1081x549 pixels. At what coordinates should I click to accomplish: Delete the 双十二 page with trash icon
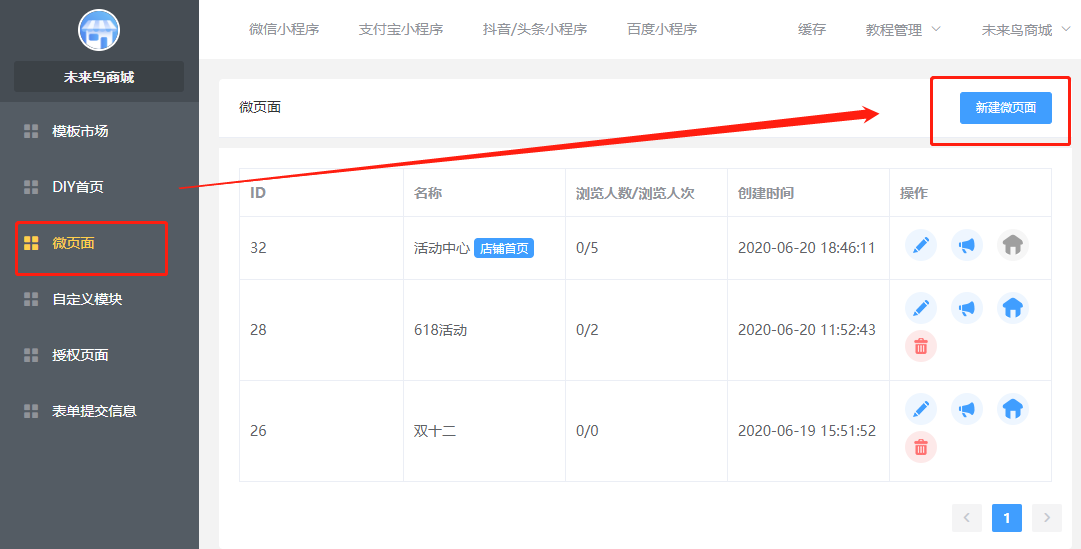click(x=921, y=447)
